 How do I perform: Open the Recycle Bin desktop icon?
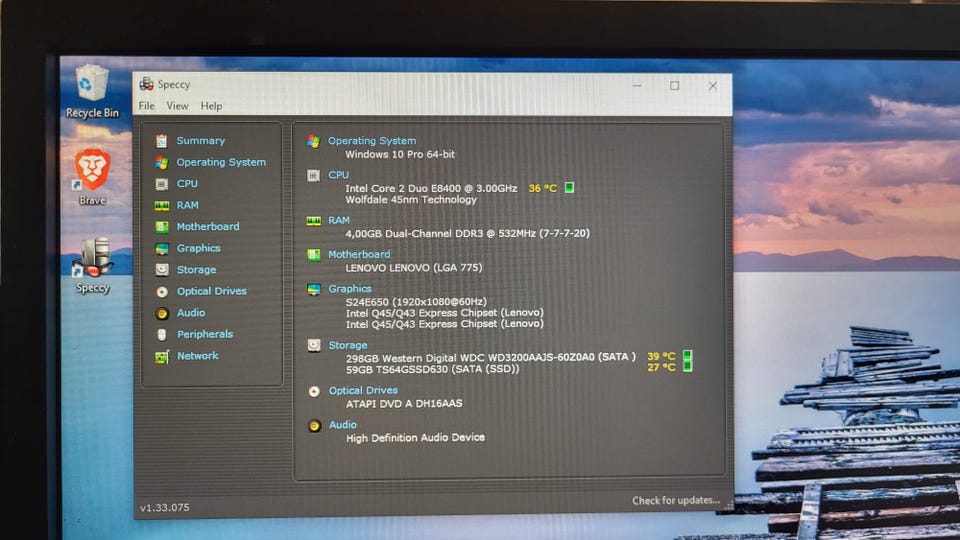click(92, 91)
